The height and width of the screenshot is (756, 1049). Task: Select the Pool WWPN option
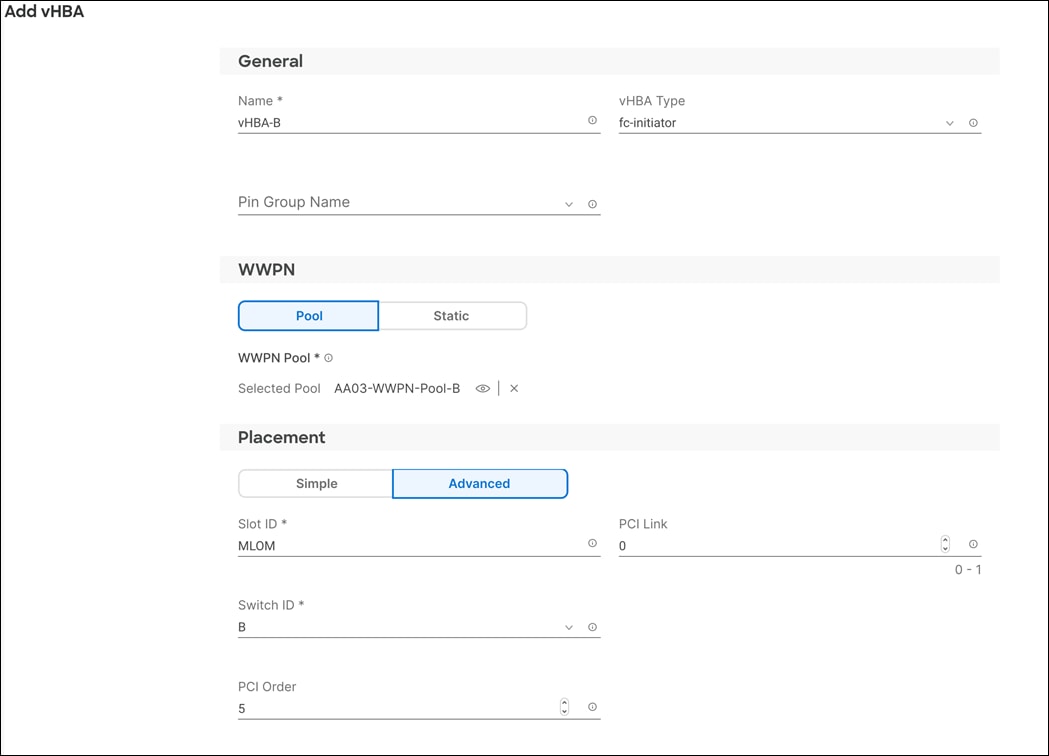308,315
